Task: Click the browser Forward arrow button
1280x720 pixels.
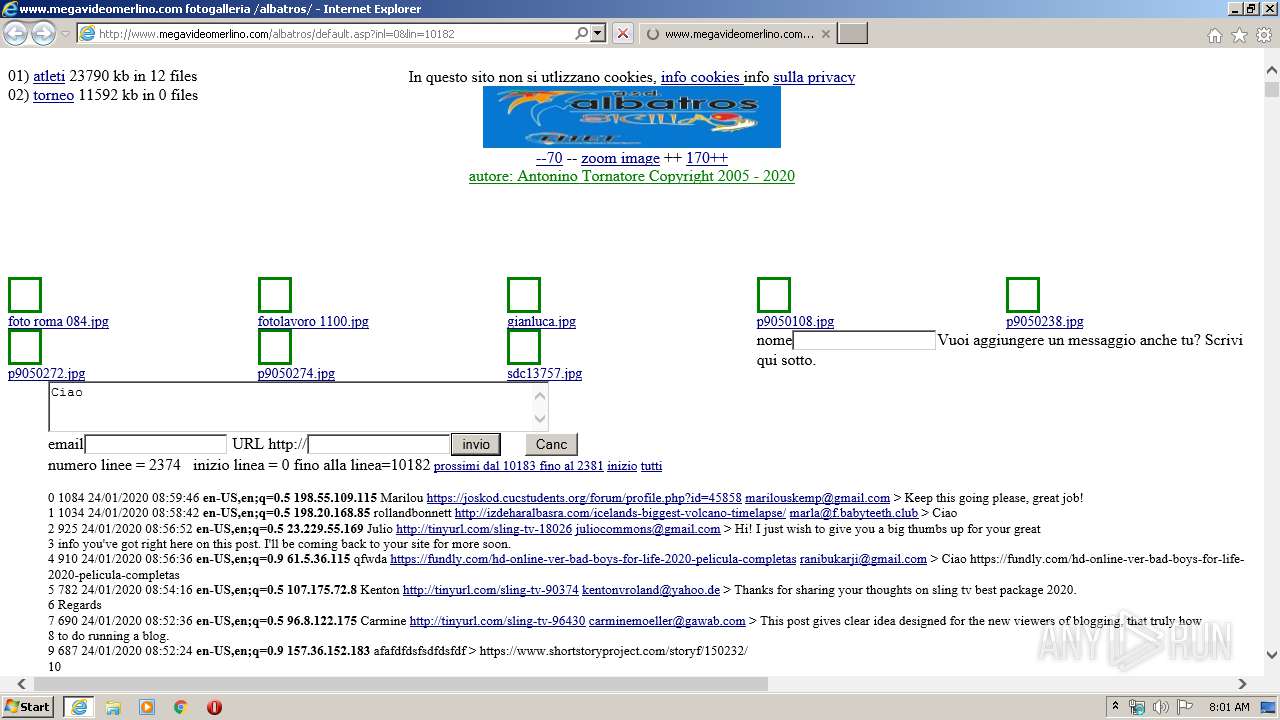Action: [43, 33]
